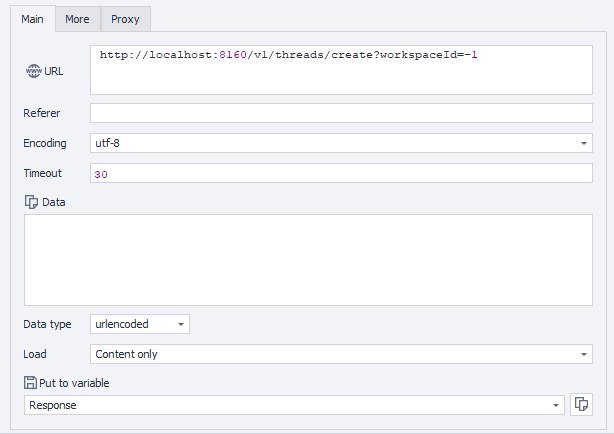Click the Put to variable label
Image resolution: width=614 pixels, height=434 pixels.
pyautogui.click(x=74, y=382)
